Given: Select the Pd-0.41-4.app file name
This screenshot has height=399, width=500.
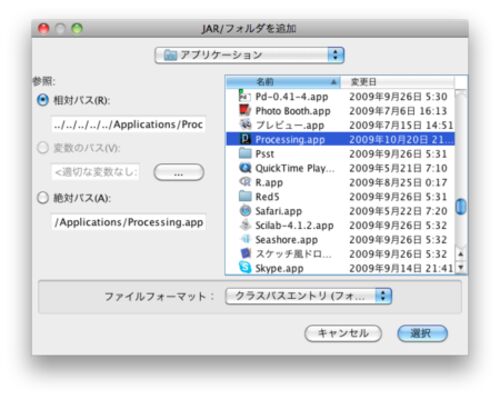Looking at the screenshot, I should pyautogui.click(x=292, y=97).
